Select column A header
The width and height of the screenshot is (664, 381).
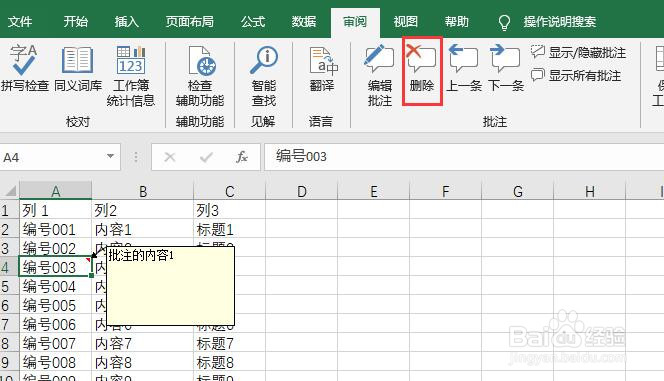55,191
